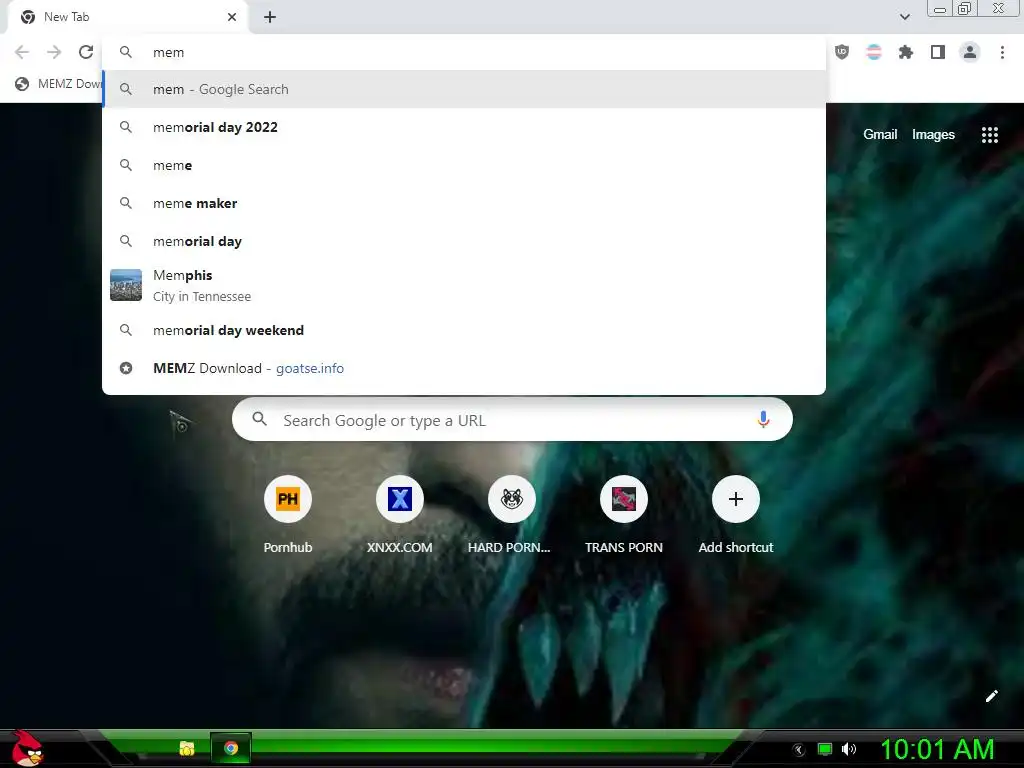Screen dimensions: 1024x768
Task: Click the browser forward arrow
Action: (54, 52)
